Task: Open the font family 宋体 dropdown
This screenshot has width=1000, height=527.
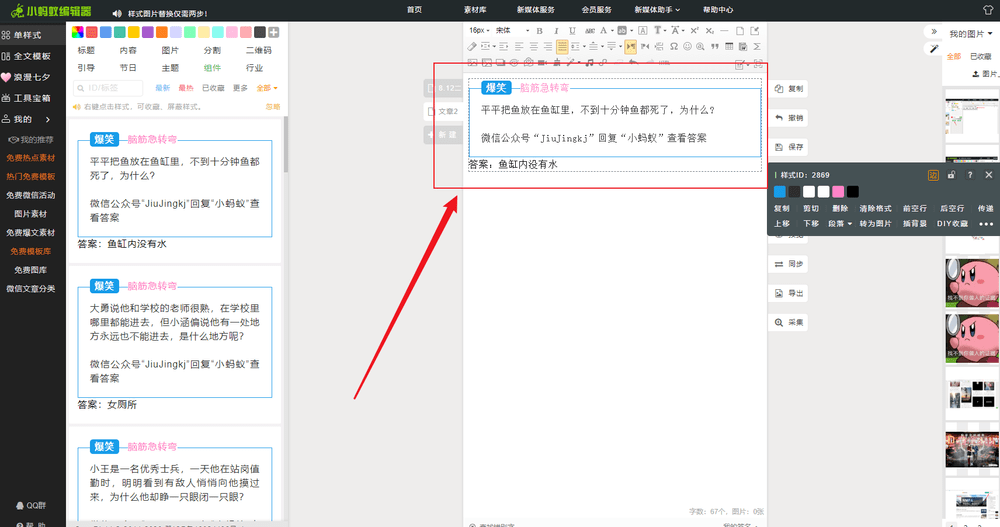Action: tap(512, 31)
